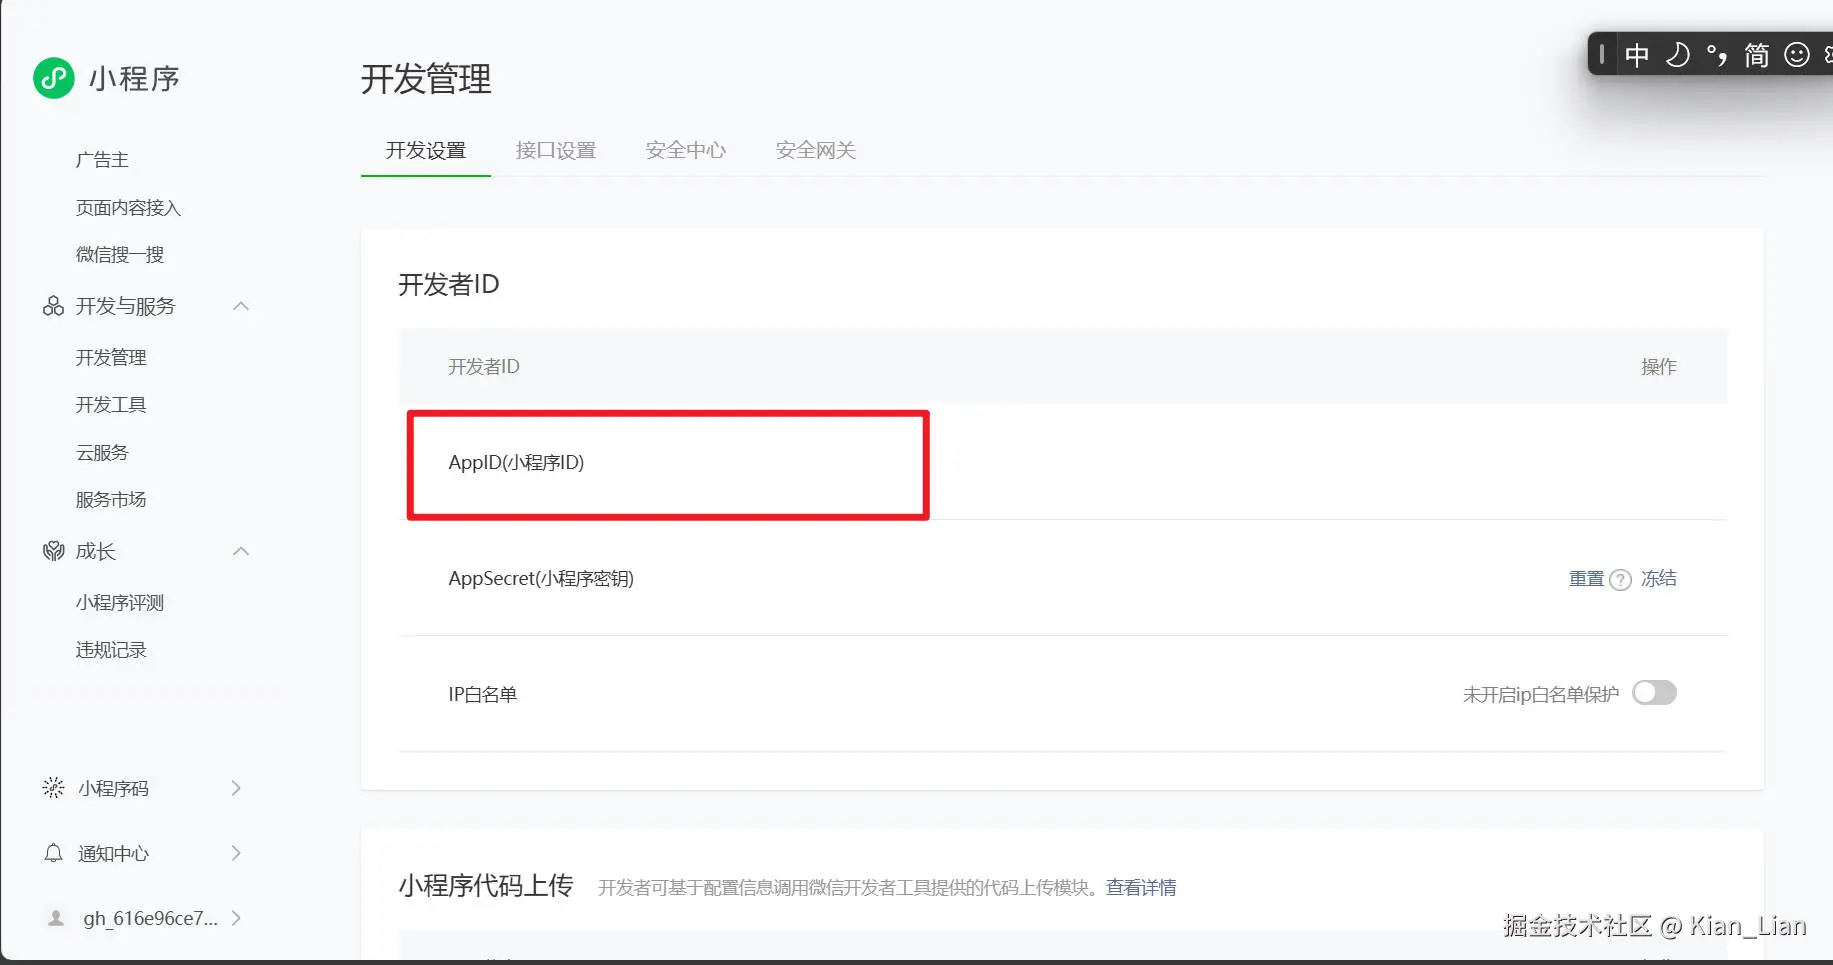This screenshot has width=1833, height=965.
Task: Click 重置 to reset AppSecret
Action: click(1586, 579)
